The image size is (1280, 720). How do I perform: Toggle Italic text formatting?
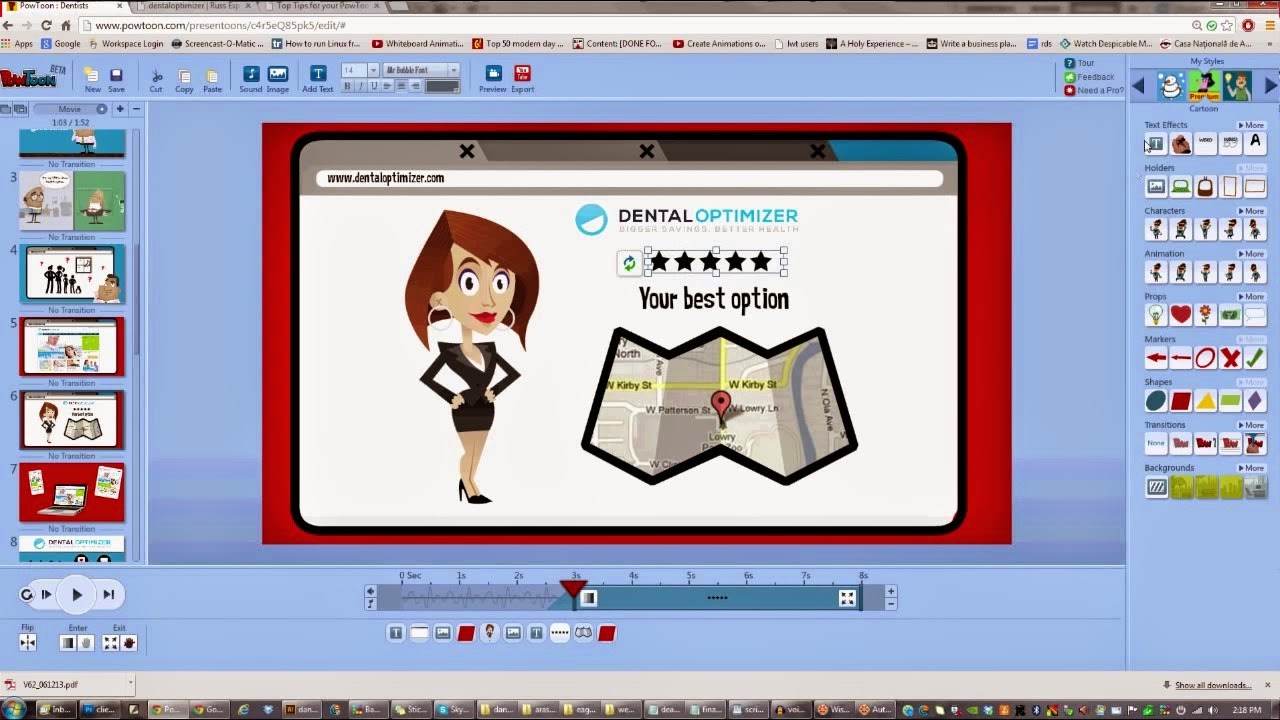pos(360,87)
